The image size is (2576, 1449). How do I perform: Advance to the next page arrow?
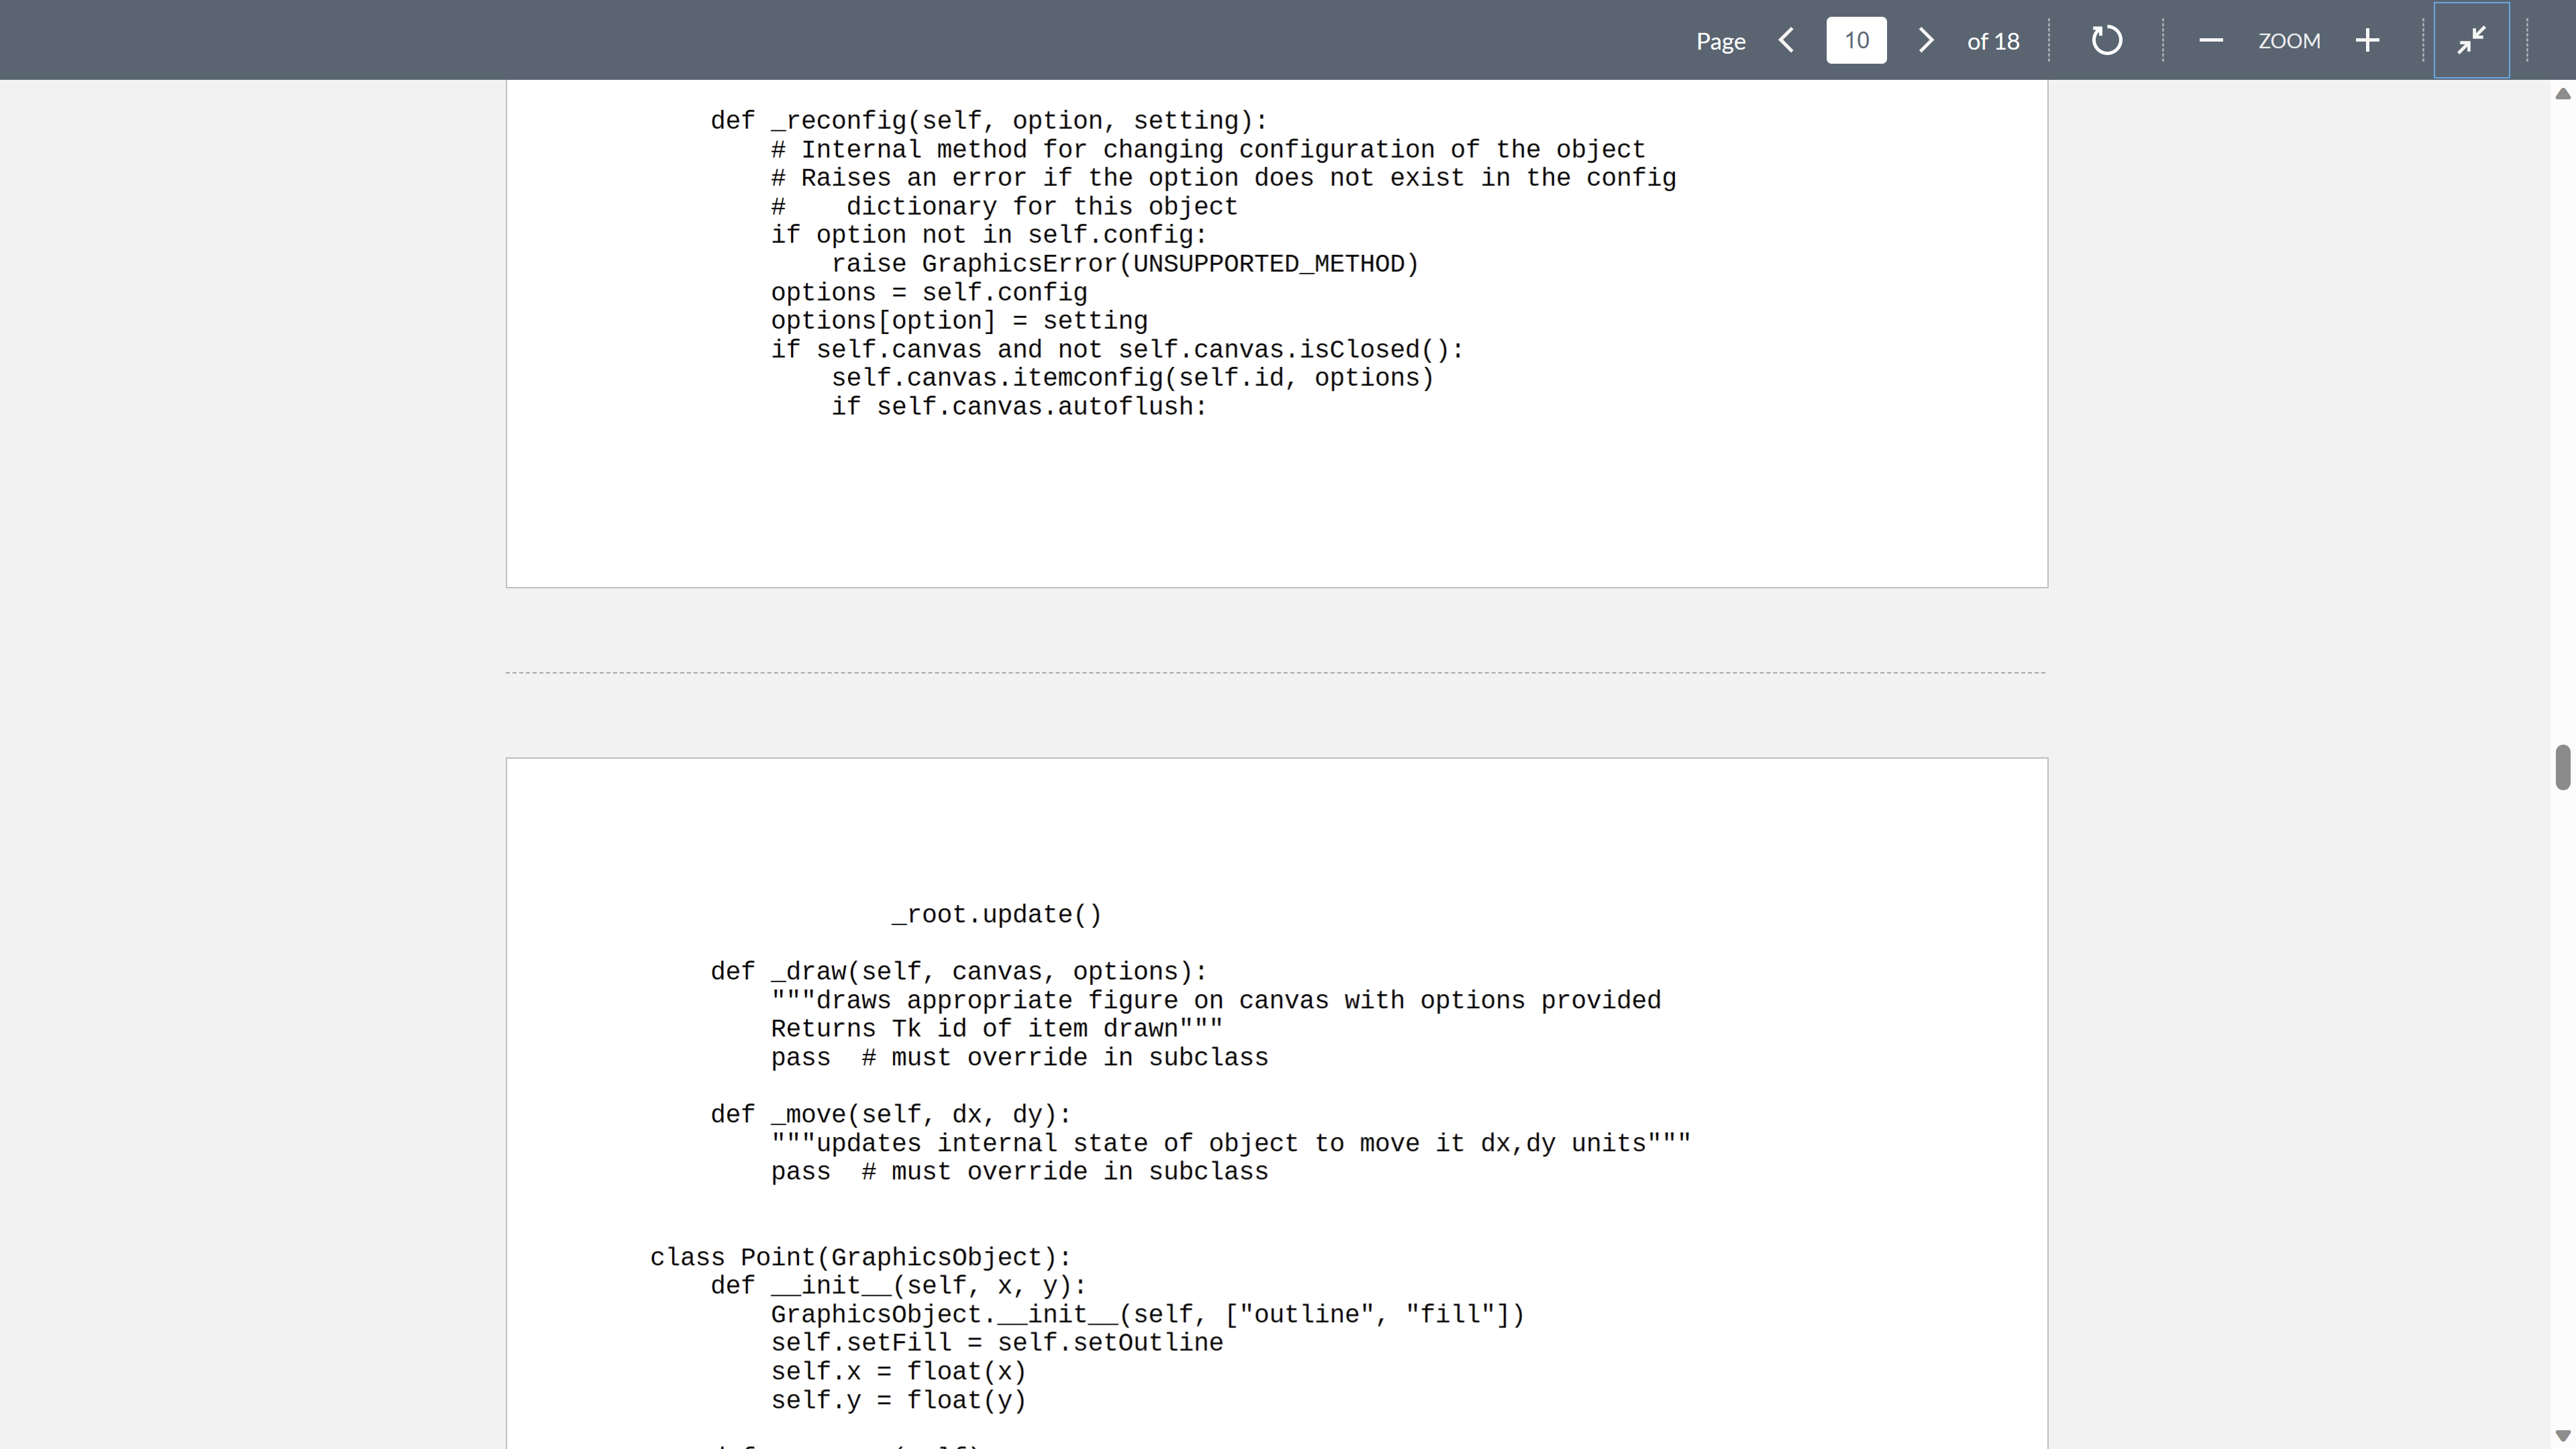[1926, 40]
